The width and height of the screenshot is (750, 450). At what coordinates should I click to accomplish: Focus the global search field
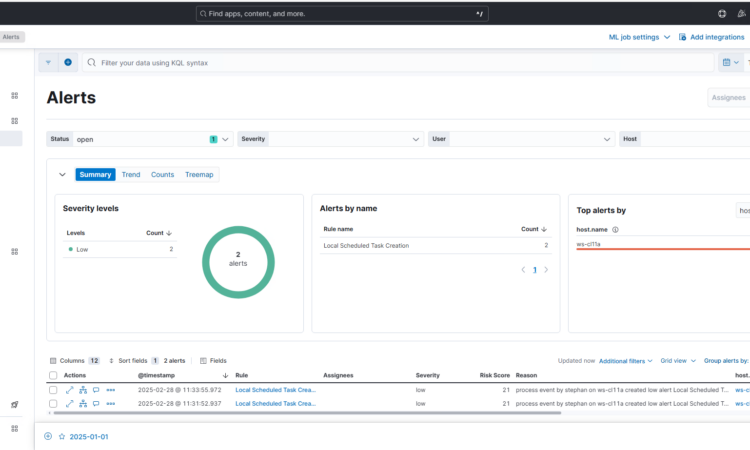coord(342,14)
